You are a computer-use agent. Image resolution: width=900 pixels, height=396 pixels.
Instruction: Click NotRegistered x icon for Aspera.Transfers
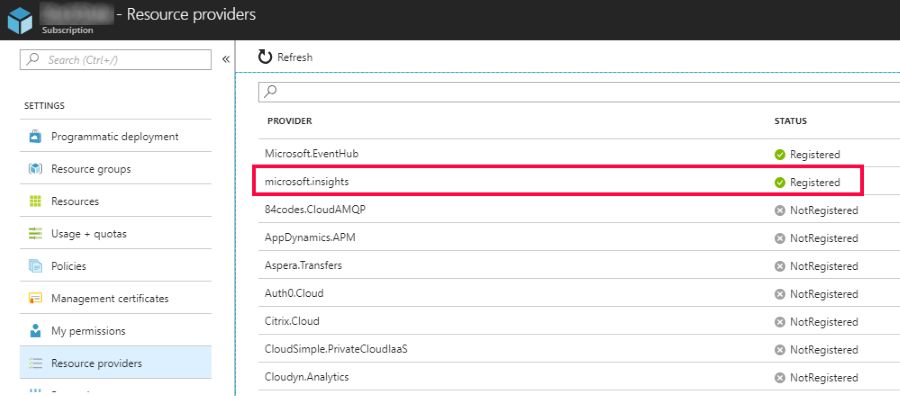pos(779,266)
